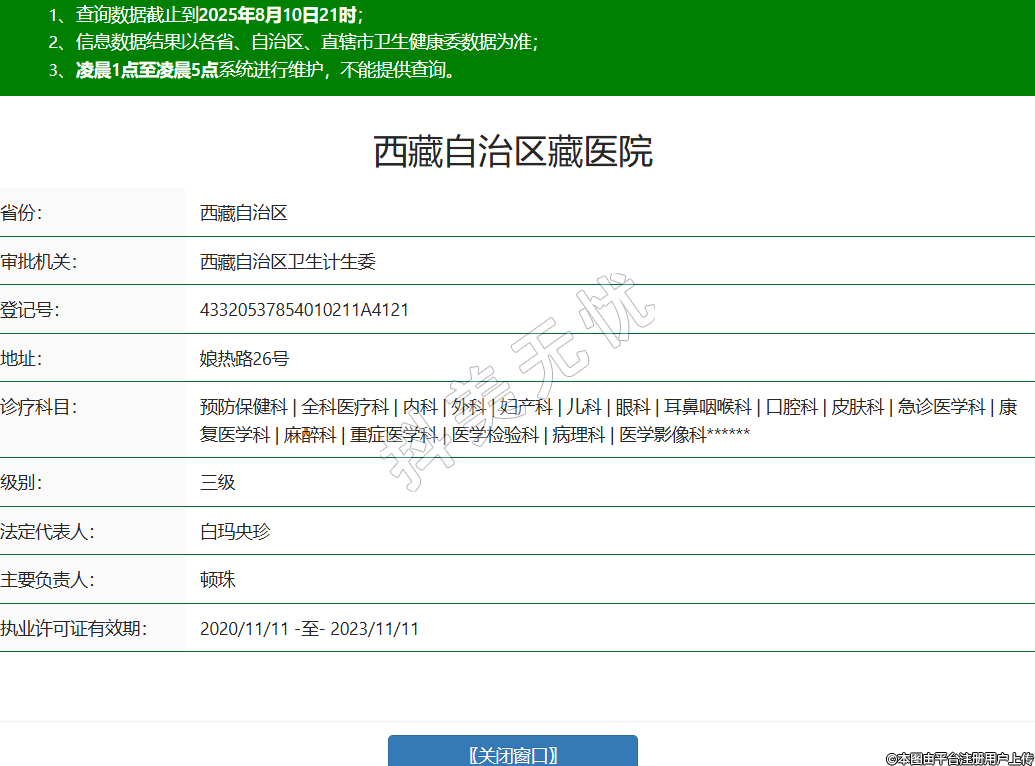Click the 关闭窗口 button

[512, 754]
